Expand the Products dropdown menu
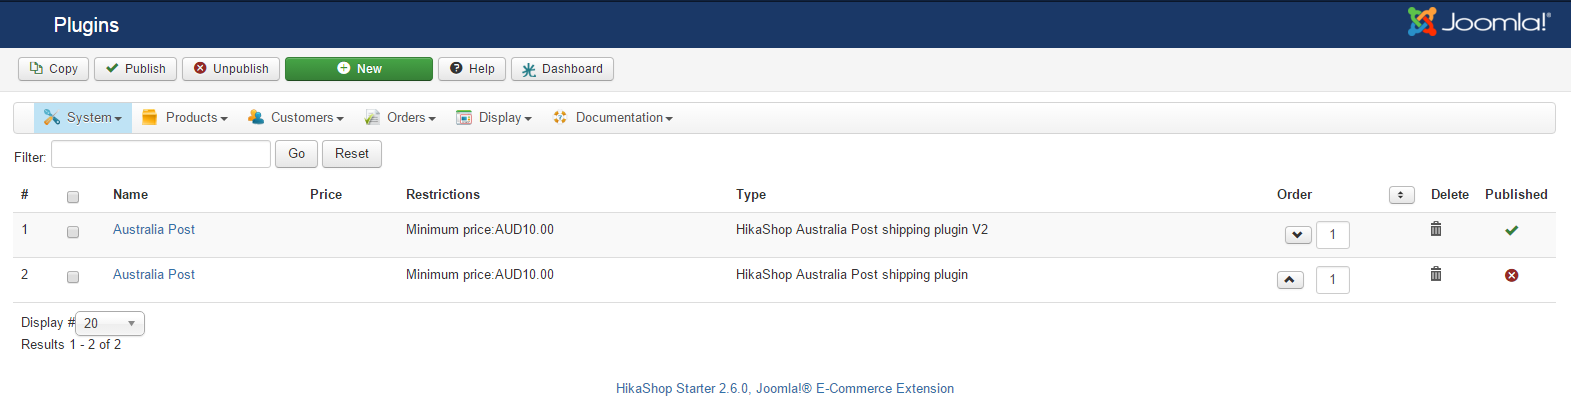Screen dimensions: 1571x416 click(x=185, y=118)
